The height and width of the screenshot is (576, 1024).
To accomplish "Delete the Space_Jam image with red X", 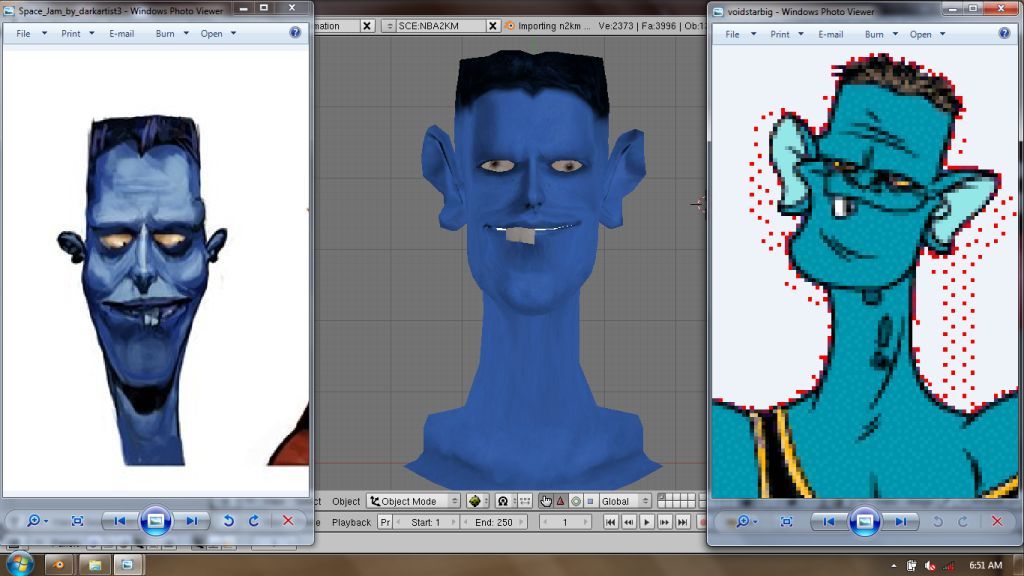I will 288,520.
